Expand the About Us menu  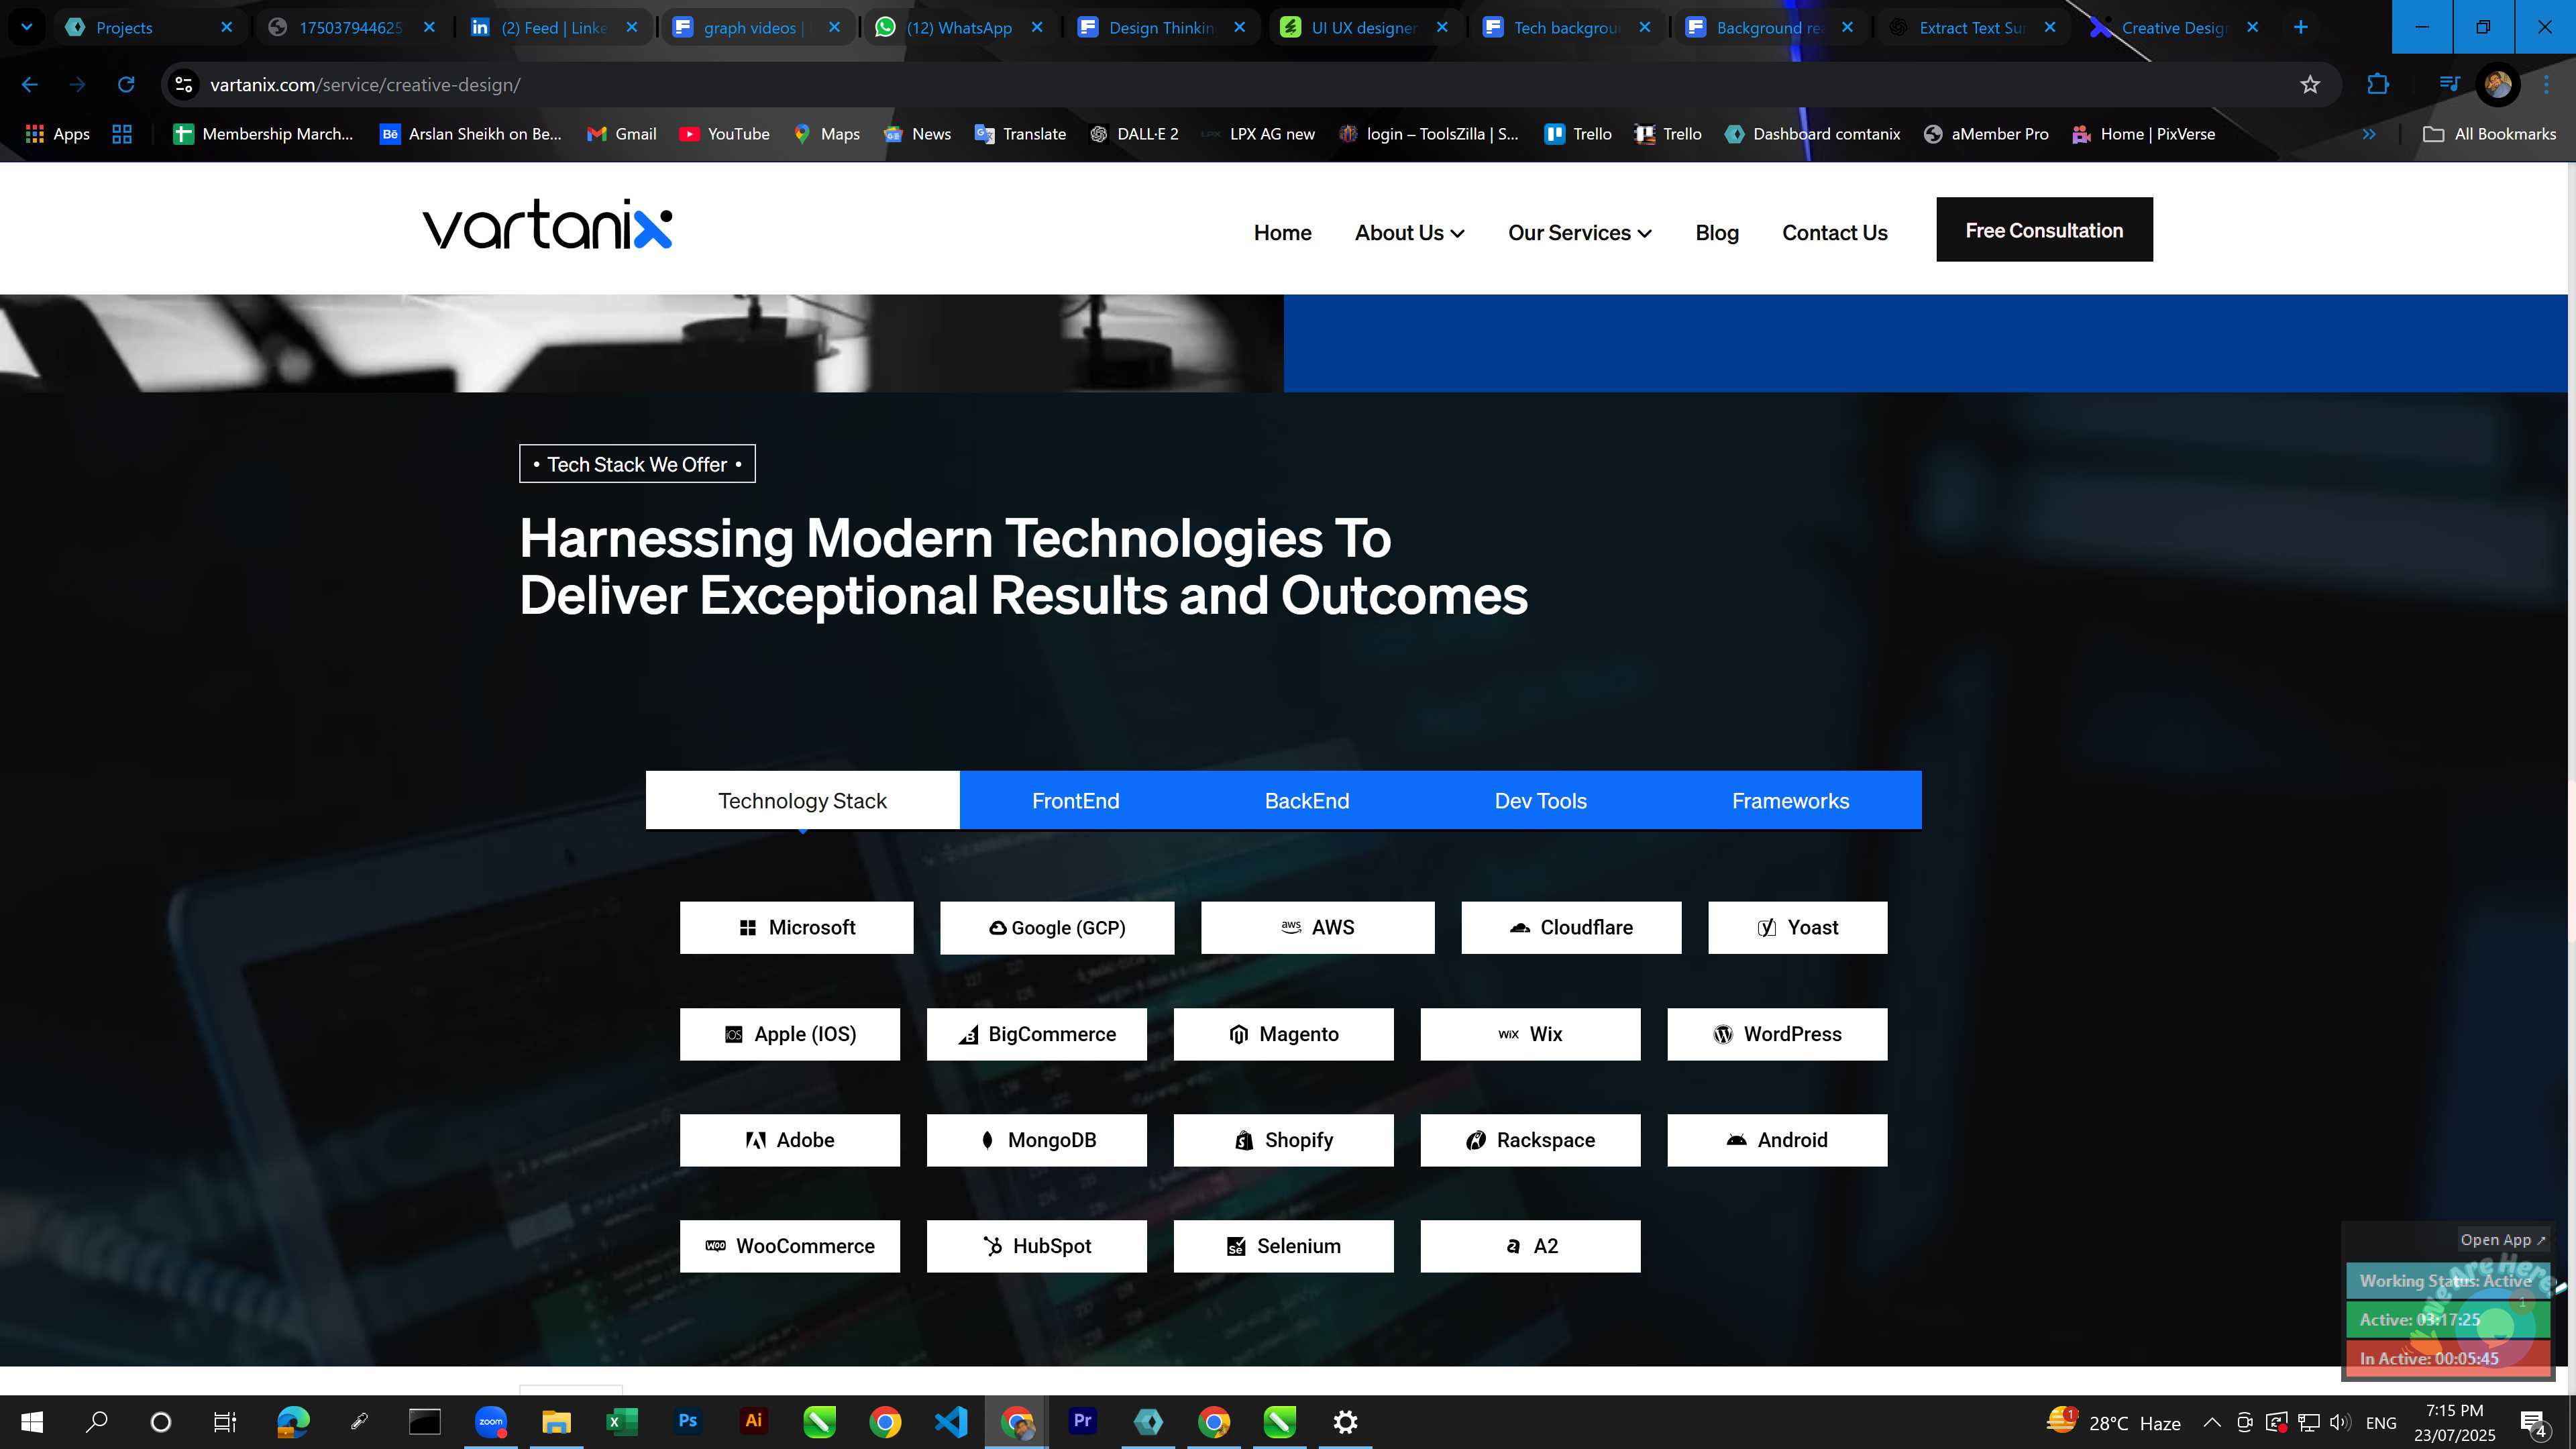click(x=1410, y=233)
